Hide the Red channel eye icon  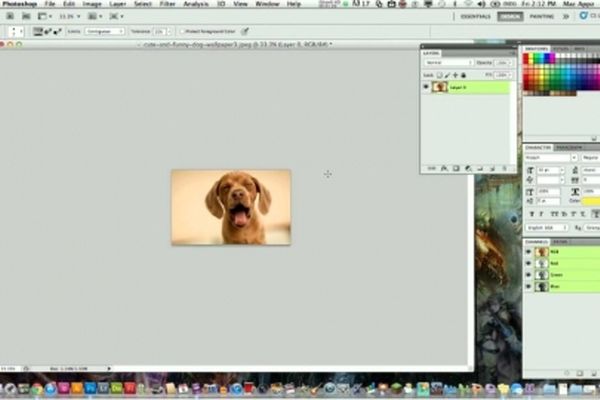[x=529, y=263]
